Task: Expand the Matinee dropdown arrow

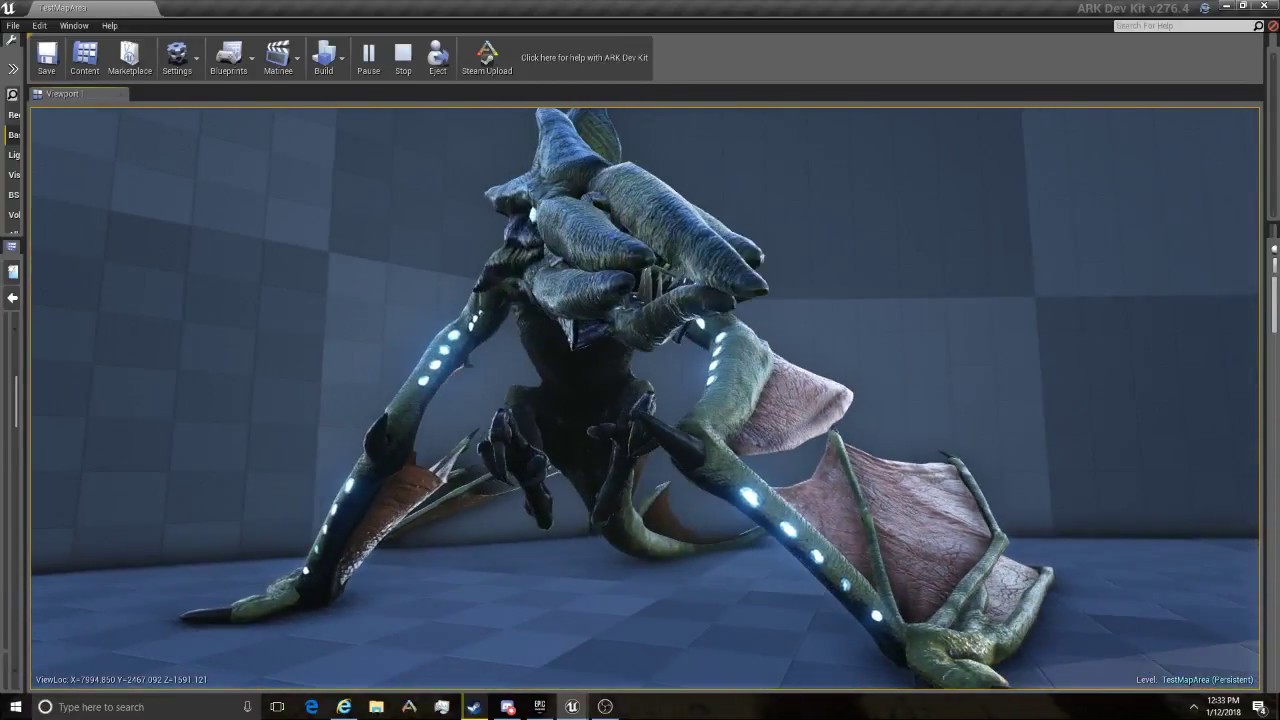Action: pyautogui.click(x=298, y=58)
